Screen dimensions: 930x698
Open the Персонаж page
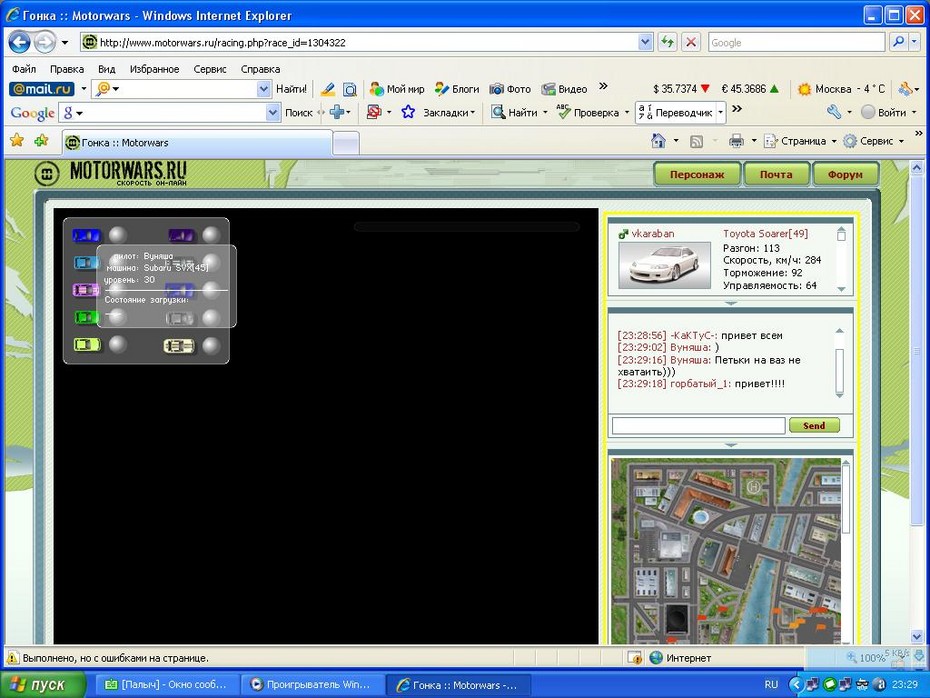click(697, 174)
